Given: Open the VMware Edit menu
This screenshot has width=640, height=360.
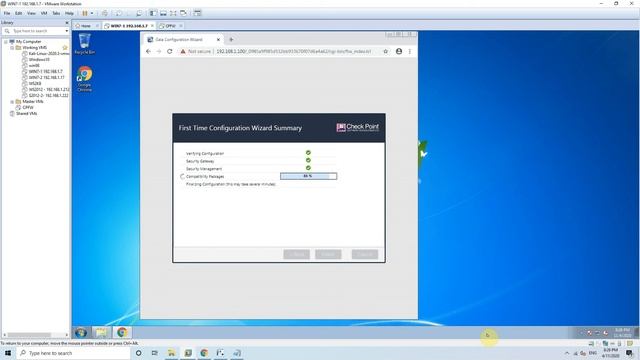Looking at the screenshot, I should pyautogui.click(x=19, y=13).
